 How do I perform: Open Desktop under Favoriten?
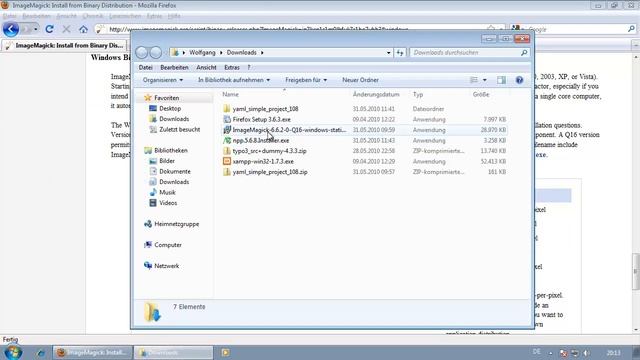pyautogui.click(x=170, y=109)
